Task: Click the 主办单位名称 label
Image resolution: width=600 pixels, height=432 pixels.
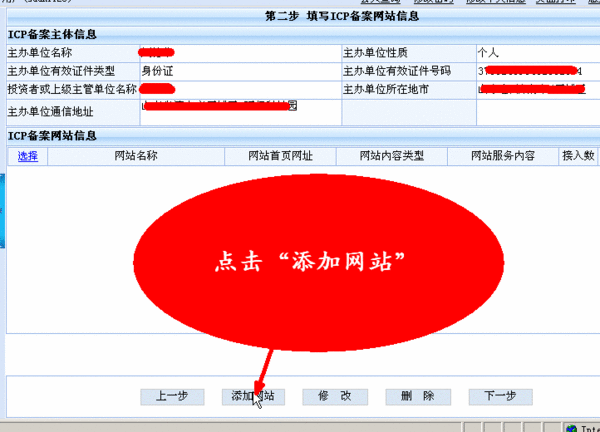Action: point(40,53)
